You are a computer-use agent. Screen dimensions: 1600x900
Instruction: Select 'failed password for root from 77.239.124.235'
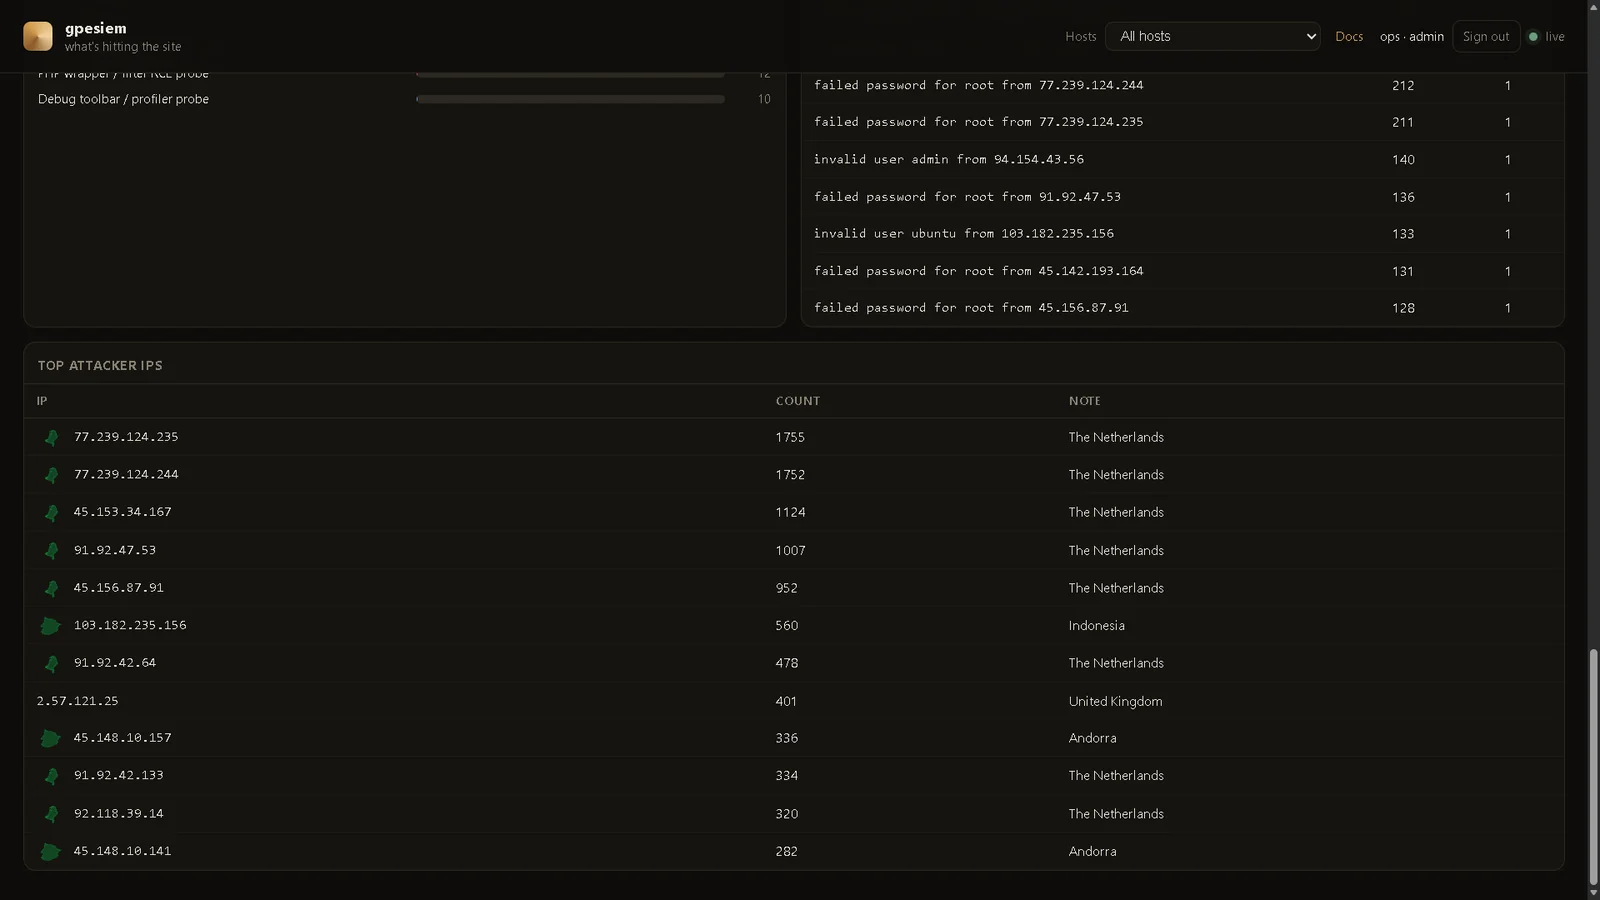click(x=978, y=122)
